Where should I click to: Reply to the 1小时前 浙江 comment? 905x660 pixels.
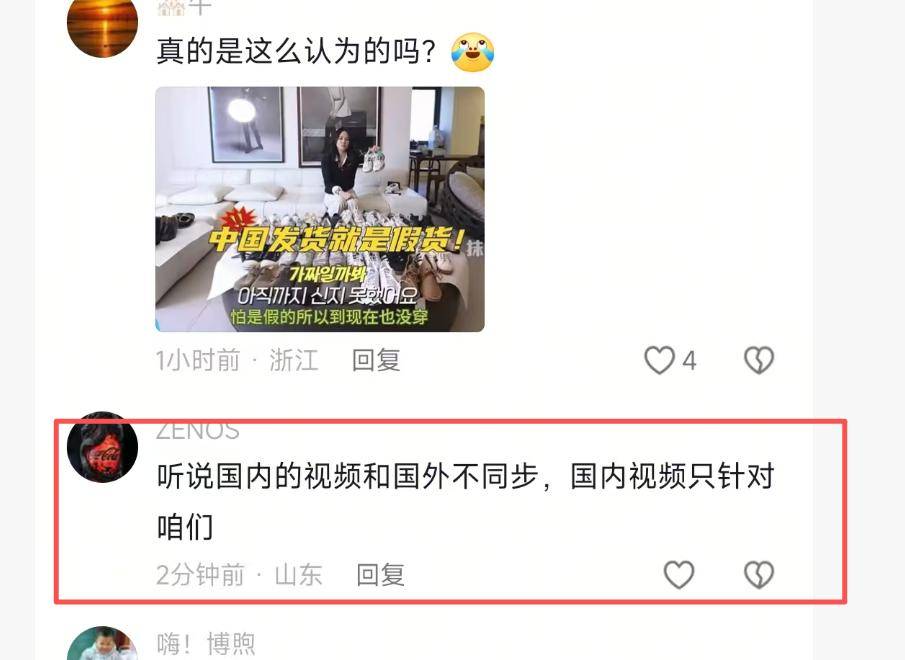376,361
